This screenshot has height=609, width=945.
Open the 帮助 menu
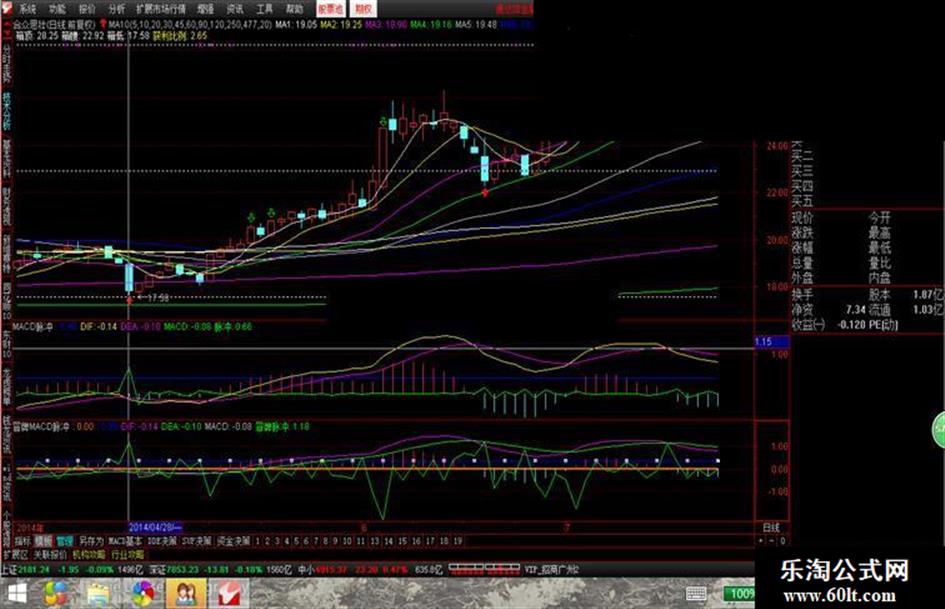coord(294,9)
